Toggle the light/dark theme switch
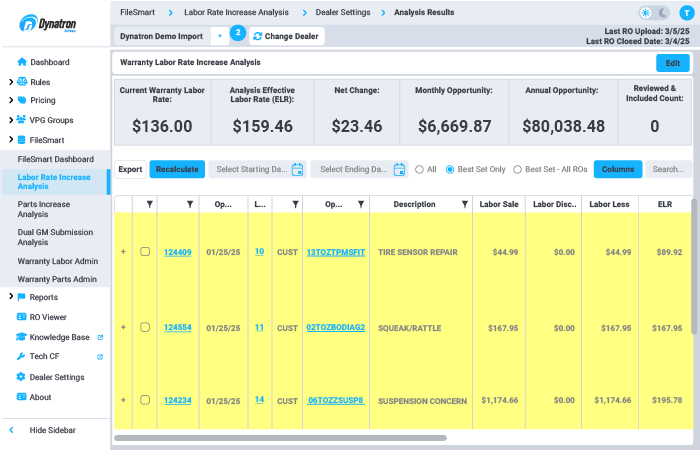Screen dimensions: 700x450 655,13
